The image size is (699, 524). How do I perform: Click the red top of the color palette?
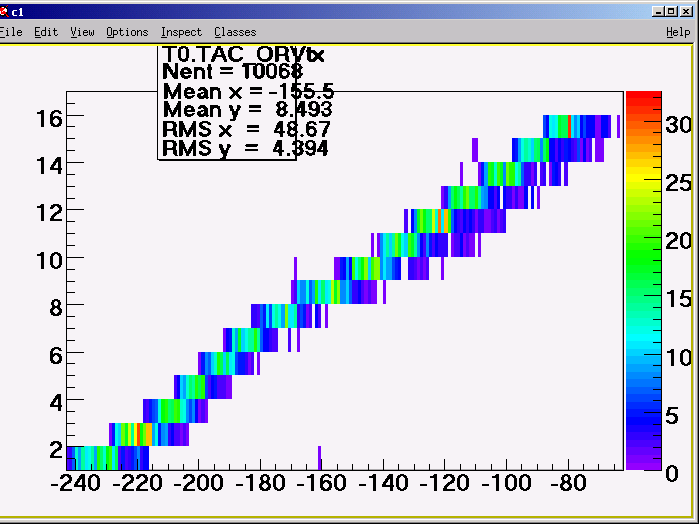coord(644,97)
